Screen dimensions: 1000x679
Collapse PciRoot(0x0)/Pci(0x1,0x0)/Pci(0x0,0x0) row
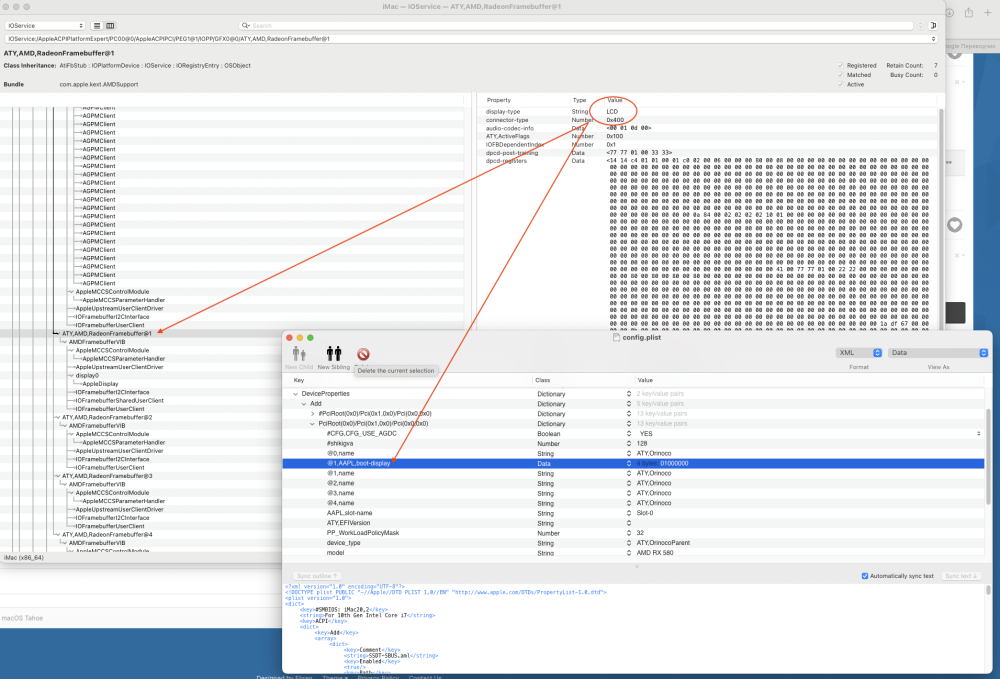pyautogui.click(x=312, y=423)
